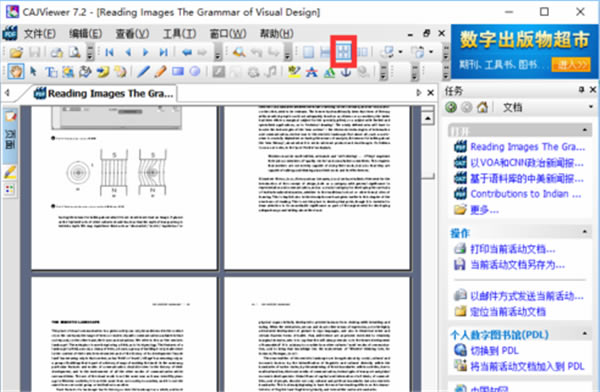Collapse the 操作 section
600x392 pixels.
coord(585,232)
